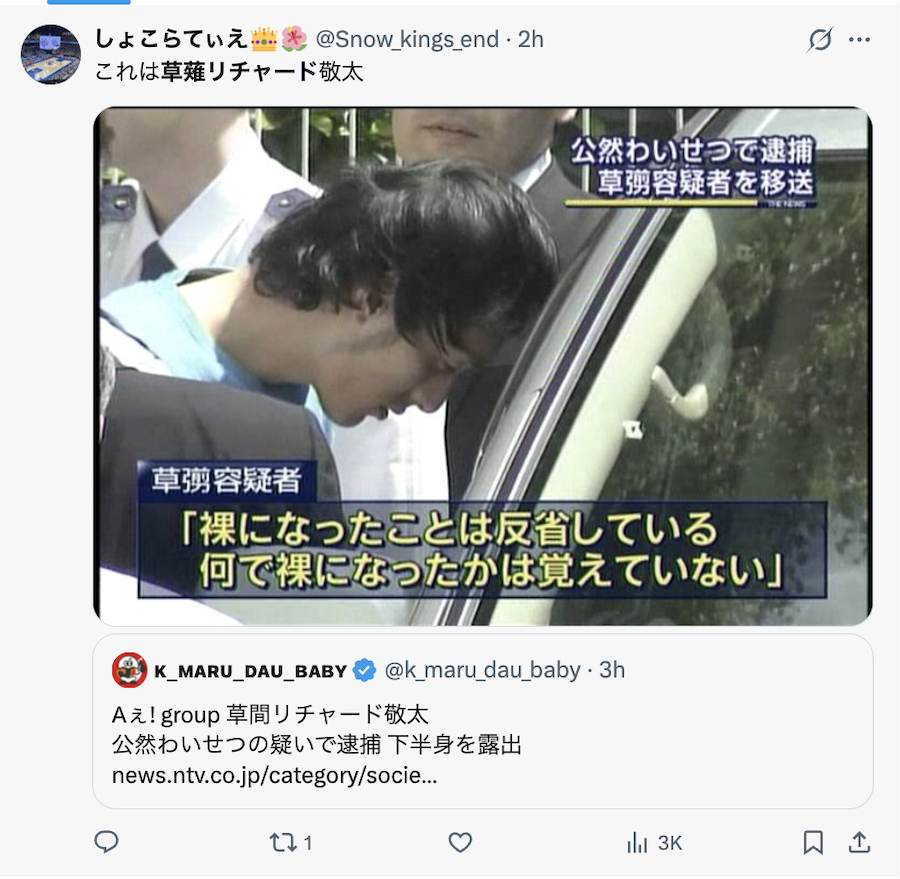
Task: Click the tweet text これは草薙リチャード敬太
Action: pos(229,72)
